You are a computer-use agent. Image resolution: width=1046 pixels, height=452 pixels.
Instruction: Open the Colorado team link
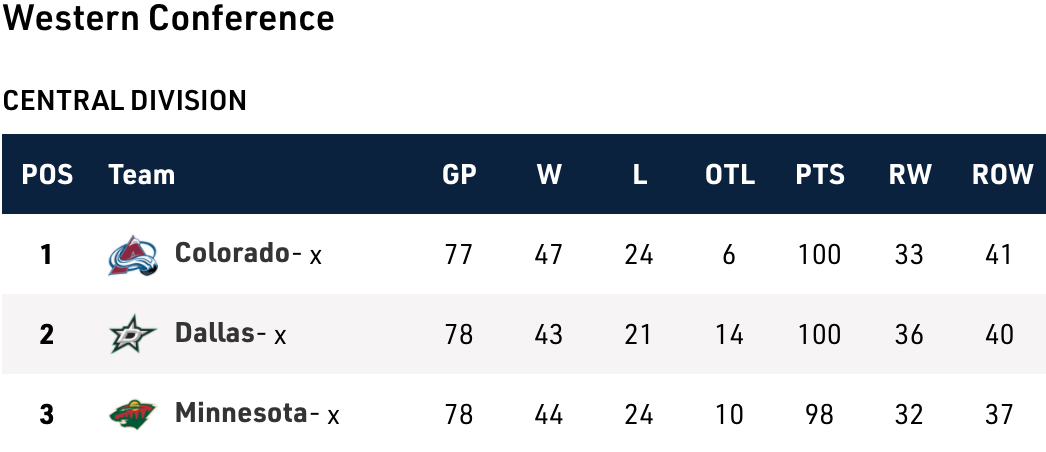tap(232, 253)
